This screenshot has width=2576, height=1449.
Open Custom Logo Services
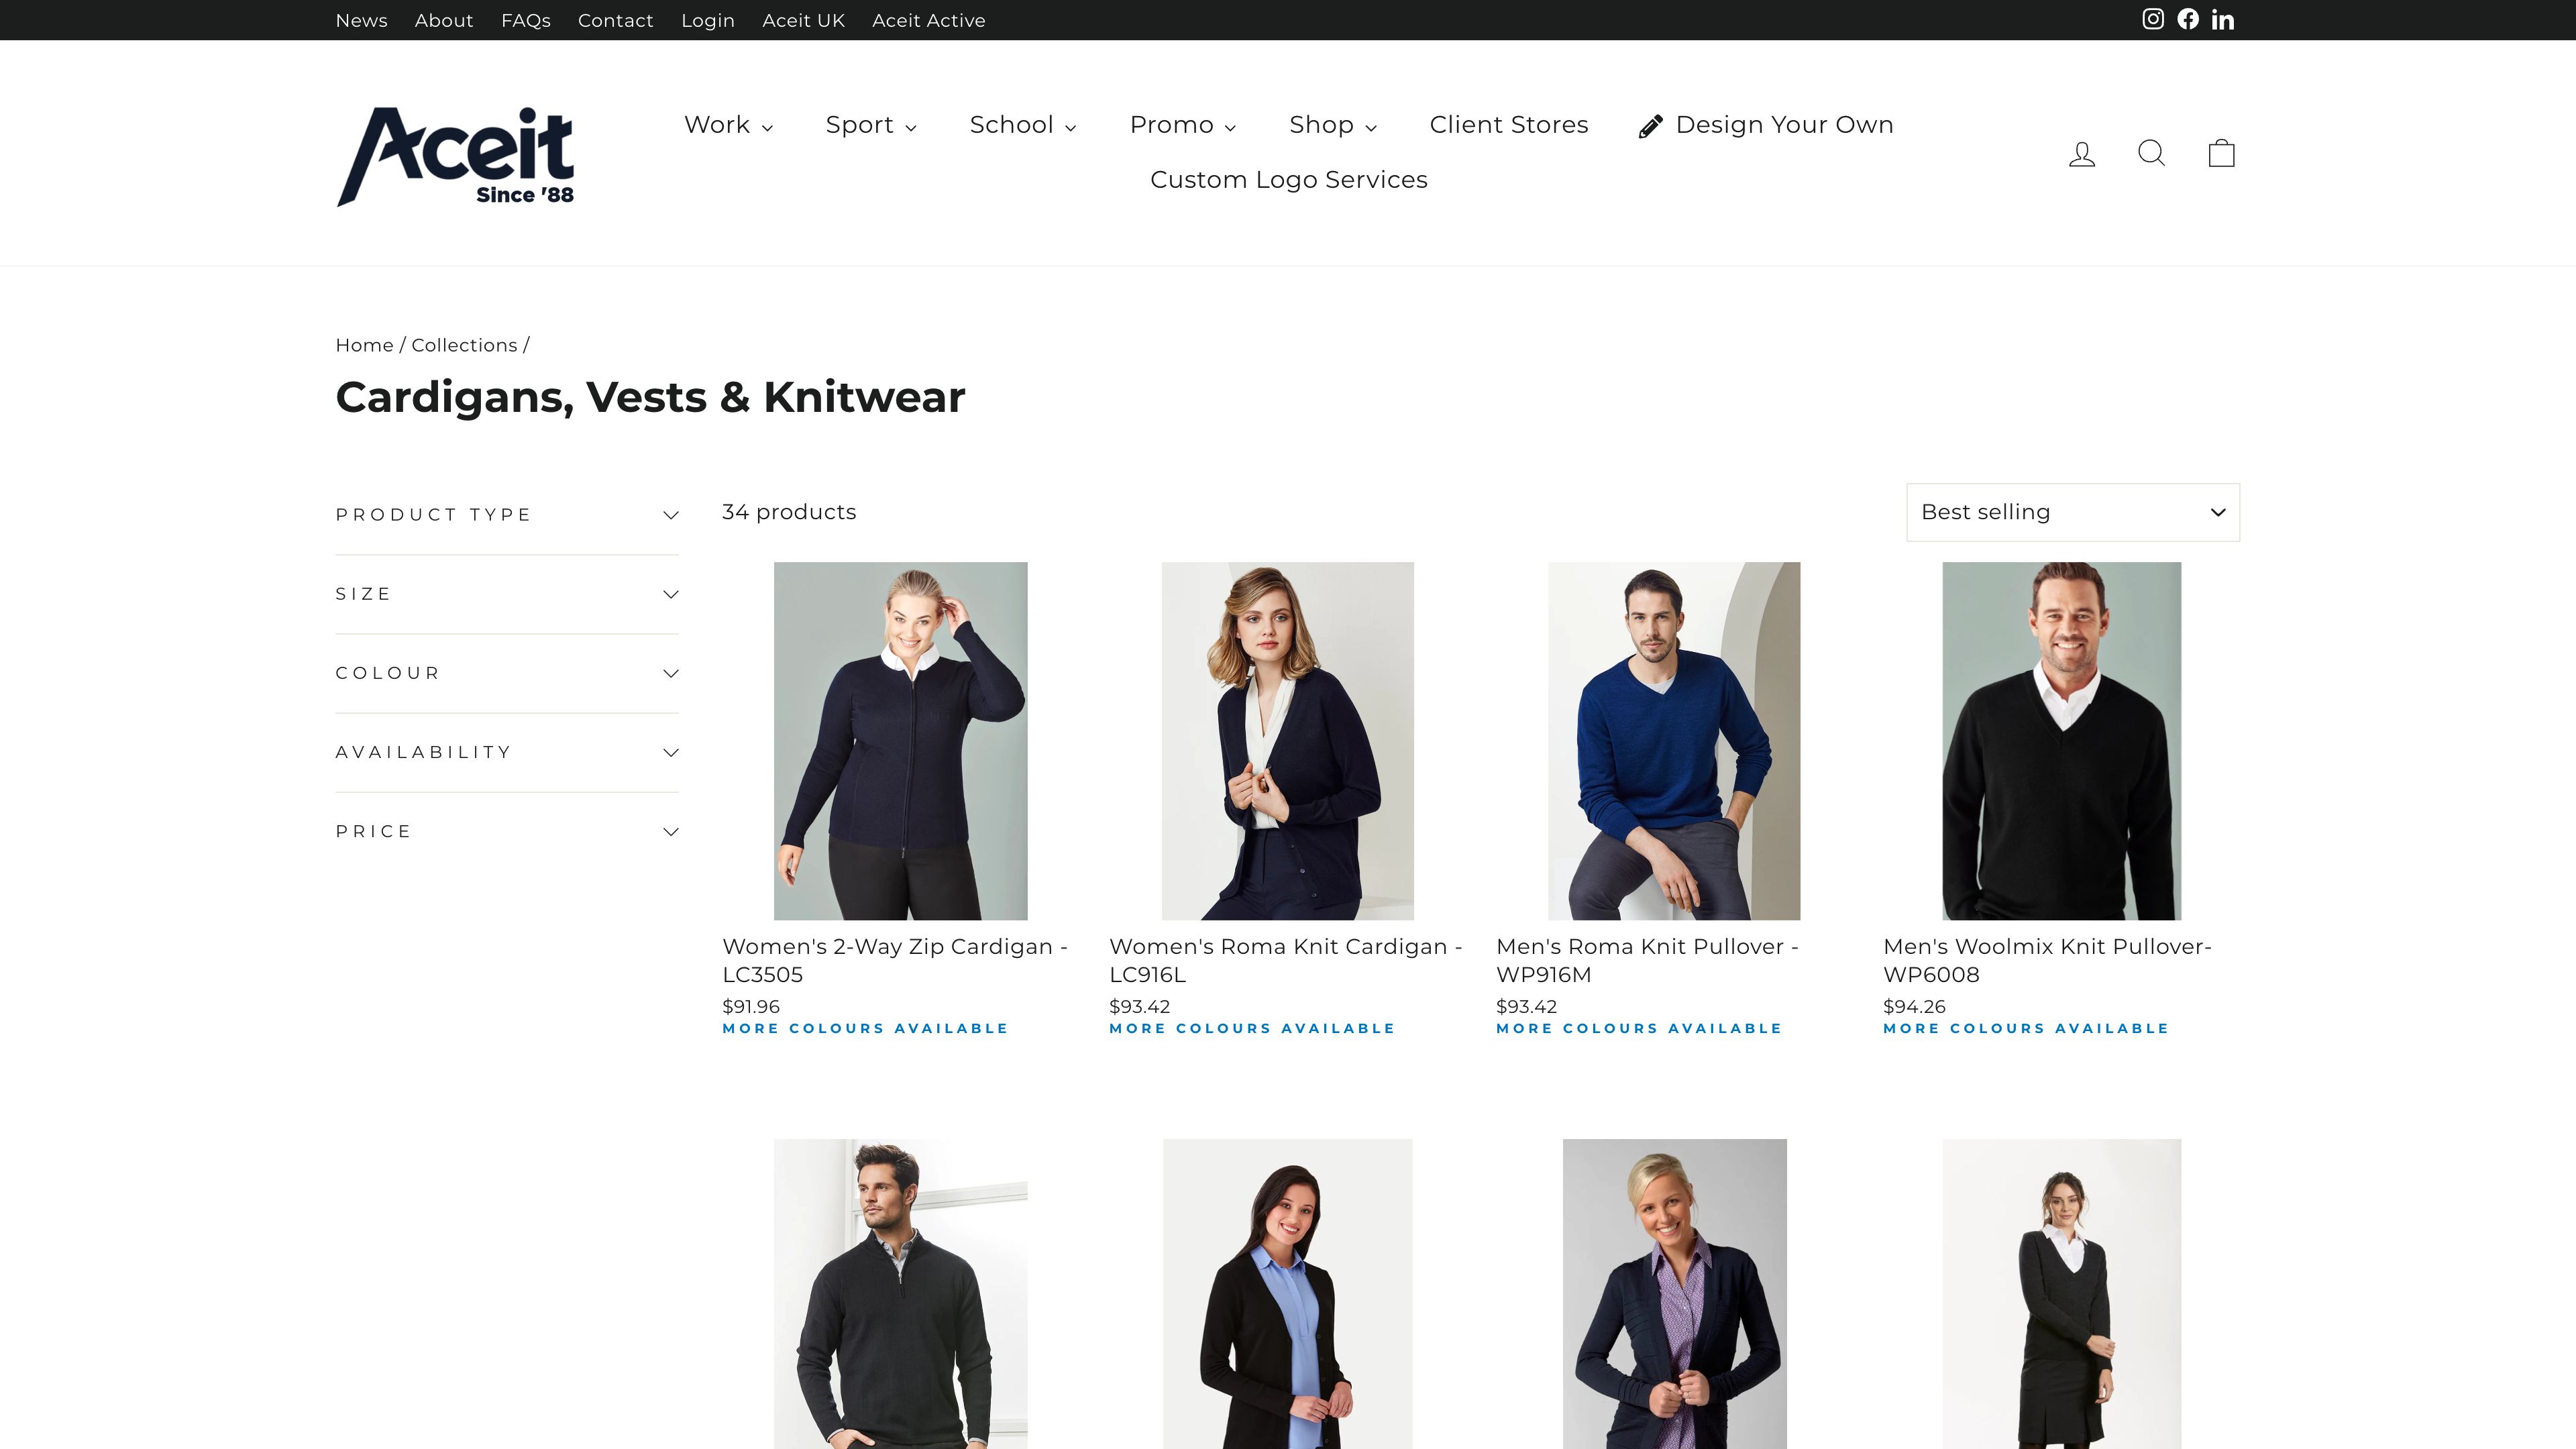tap(1289, 180)
